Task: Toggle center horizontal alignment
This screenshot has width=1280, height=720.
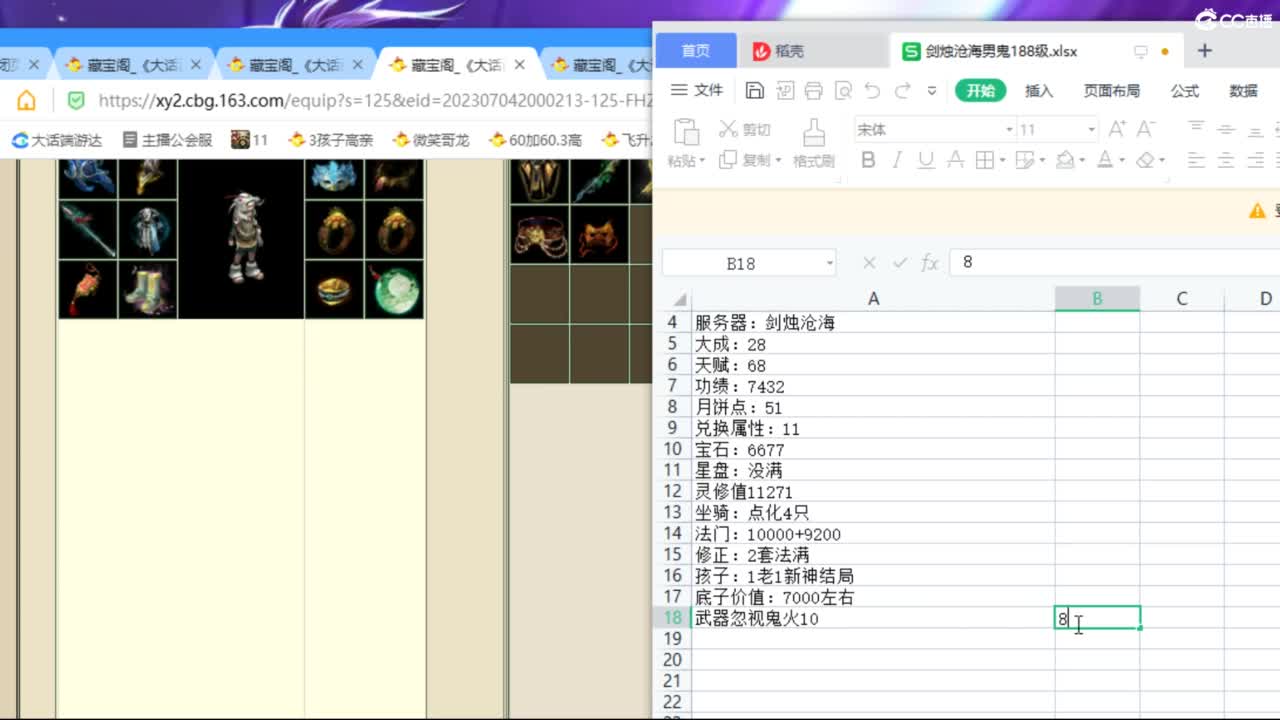Action: point(1226,160)
